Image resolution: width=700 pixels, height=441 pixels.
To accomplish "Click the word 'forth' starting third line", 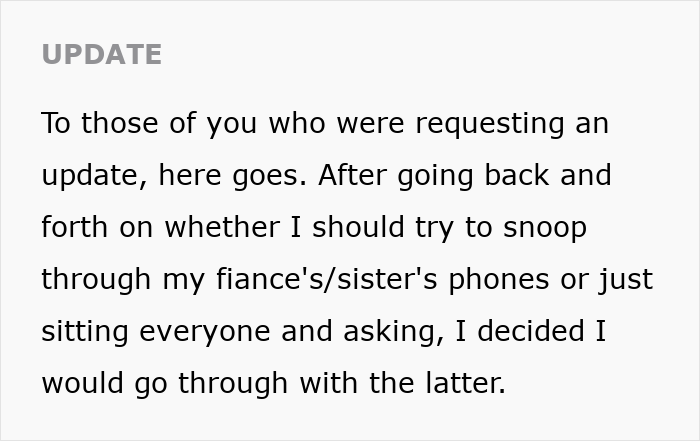I will pos(74,226).
